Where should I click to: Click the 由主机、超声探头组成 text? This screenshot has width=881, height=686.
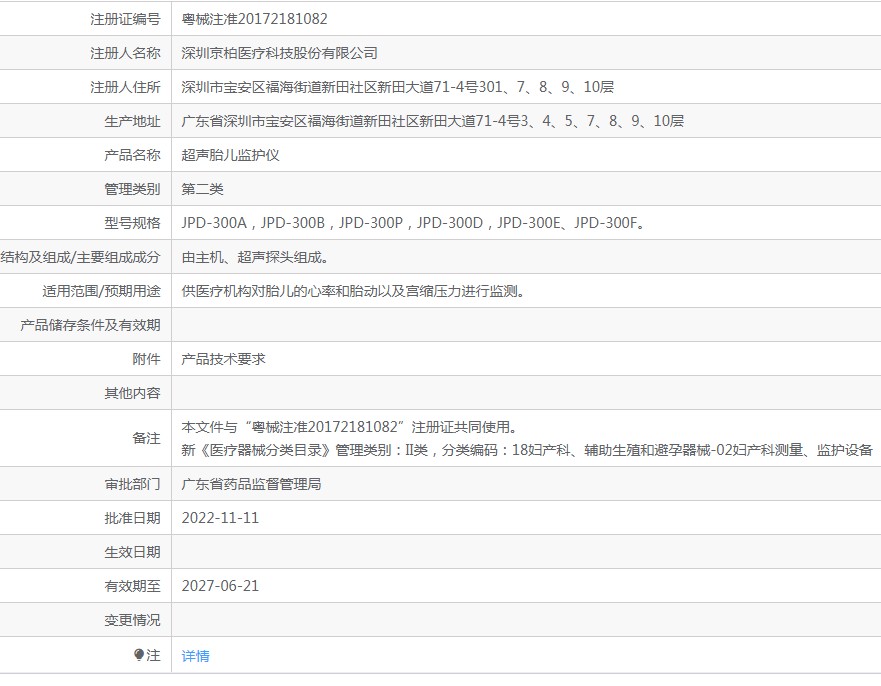point(255,257)
